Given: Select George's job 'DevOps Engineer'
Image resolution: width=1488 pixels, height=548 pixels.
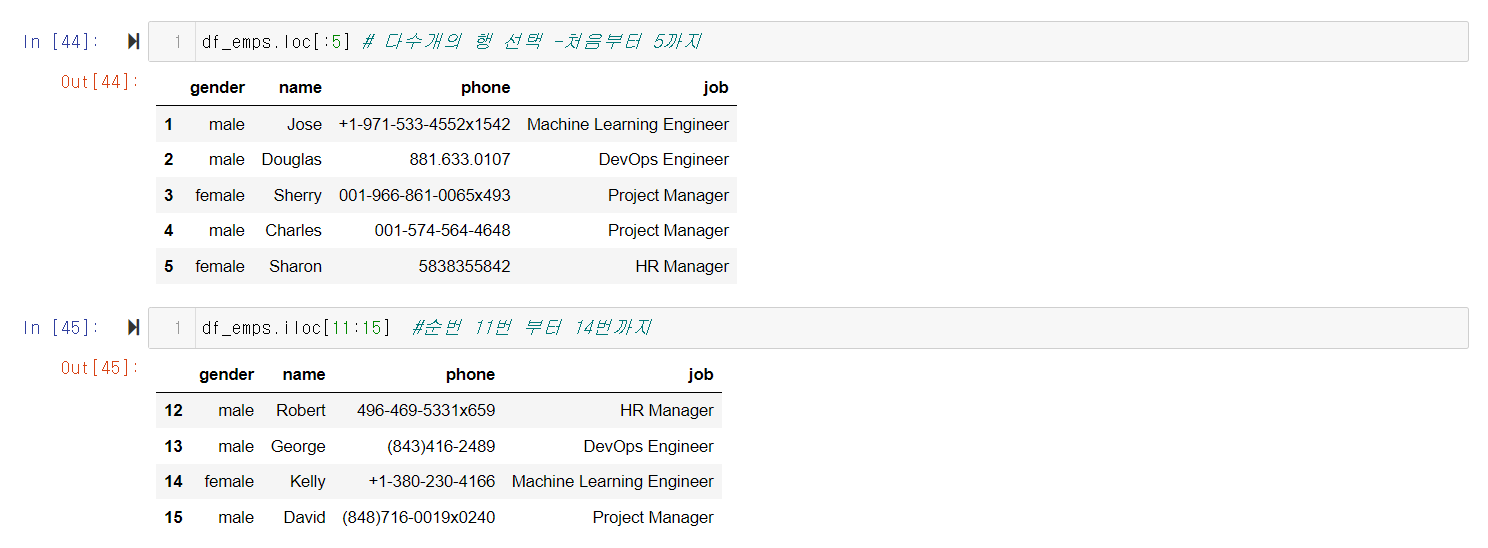Looking at the screenshot, I should pos(649,446).
